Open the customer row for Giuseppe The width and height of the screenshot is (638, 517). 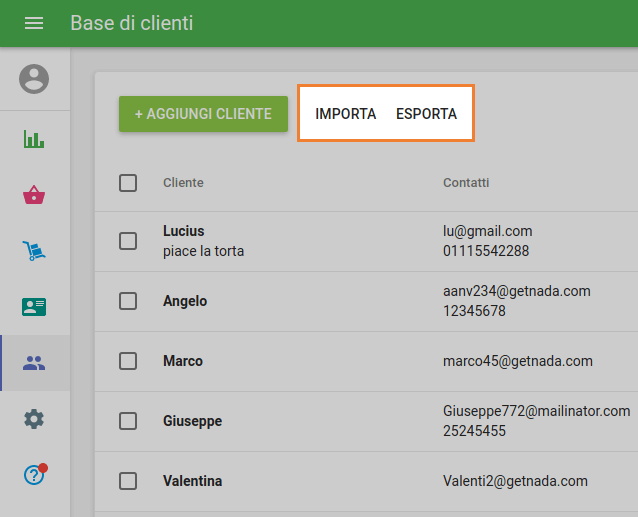pos(192,421)
